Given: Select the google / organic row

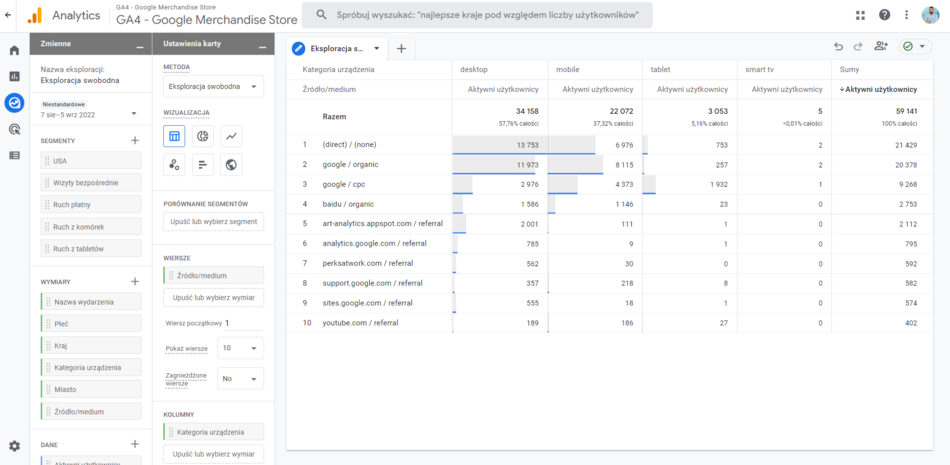Looking at the screenshot, I should coord(350,164).
